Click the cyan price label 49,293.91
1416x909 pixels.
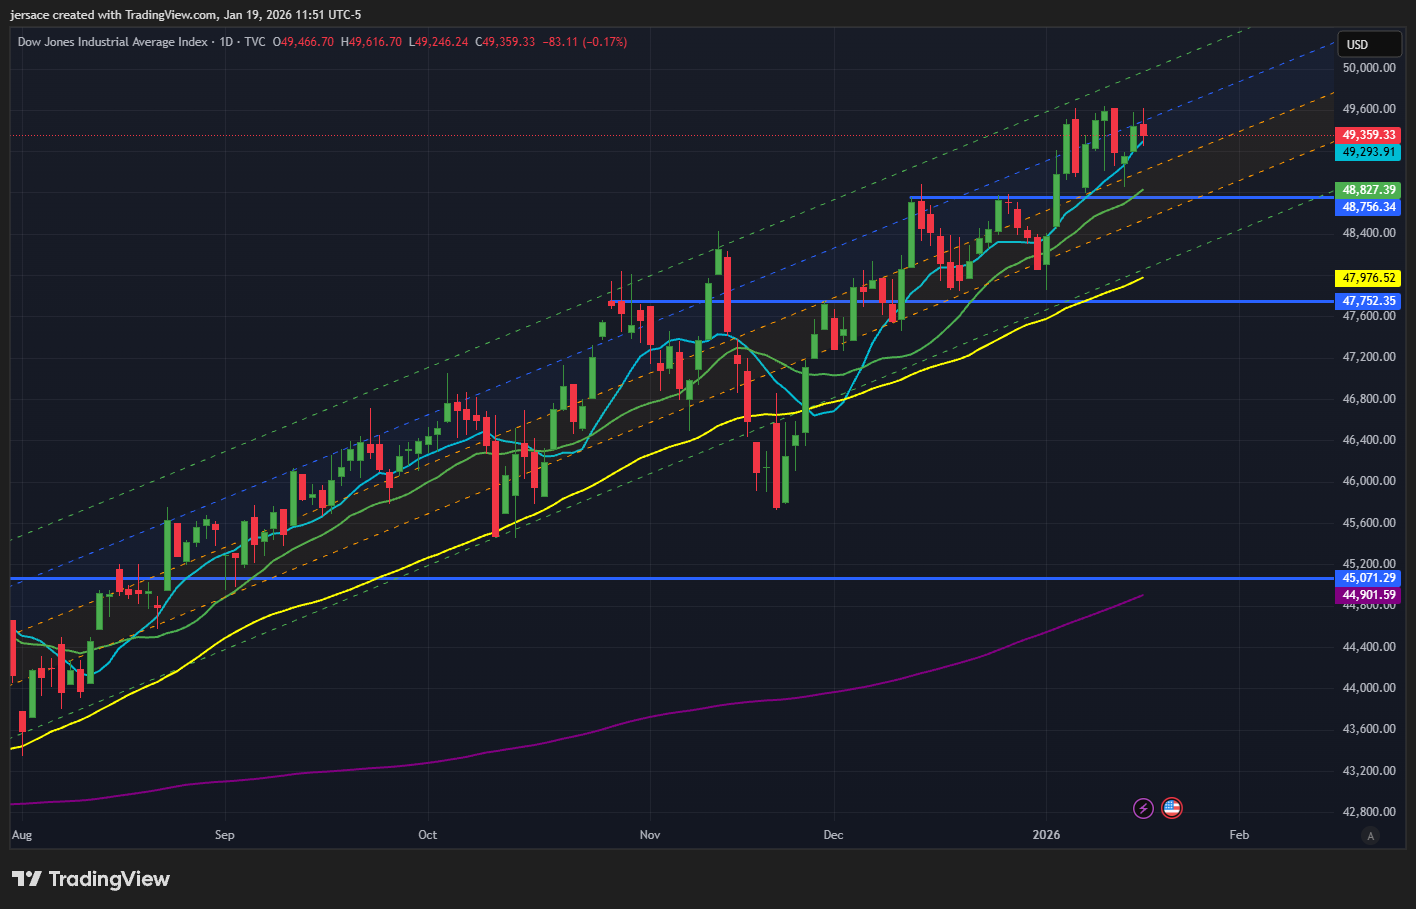pos(1368,152)
